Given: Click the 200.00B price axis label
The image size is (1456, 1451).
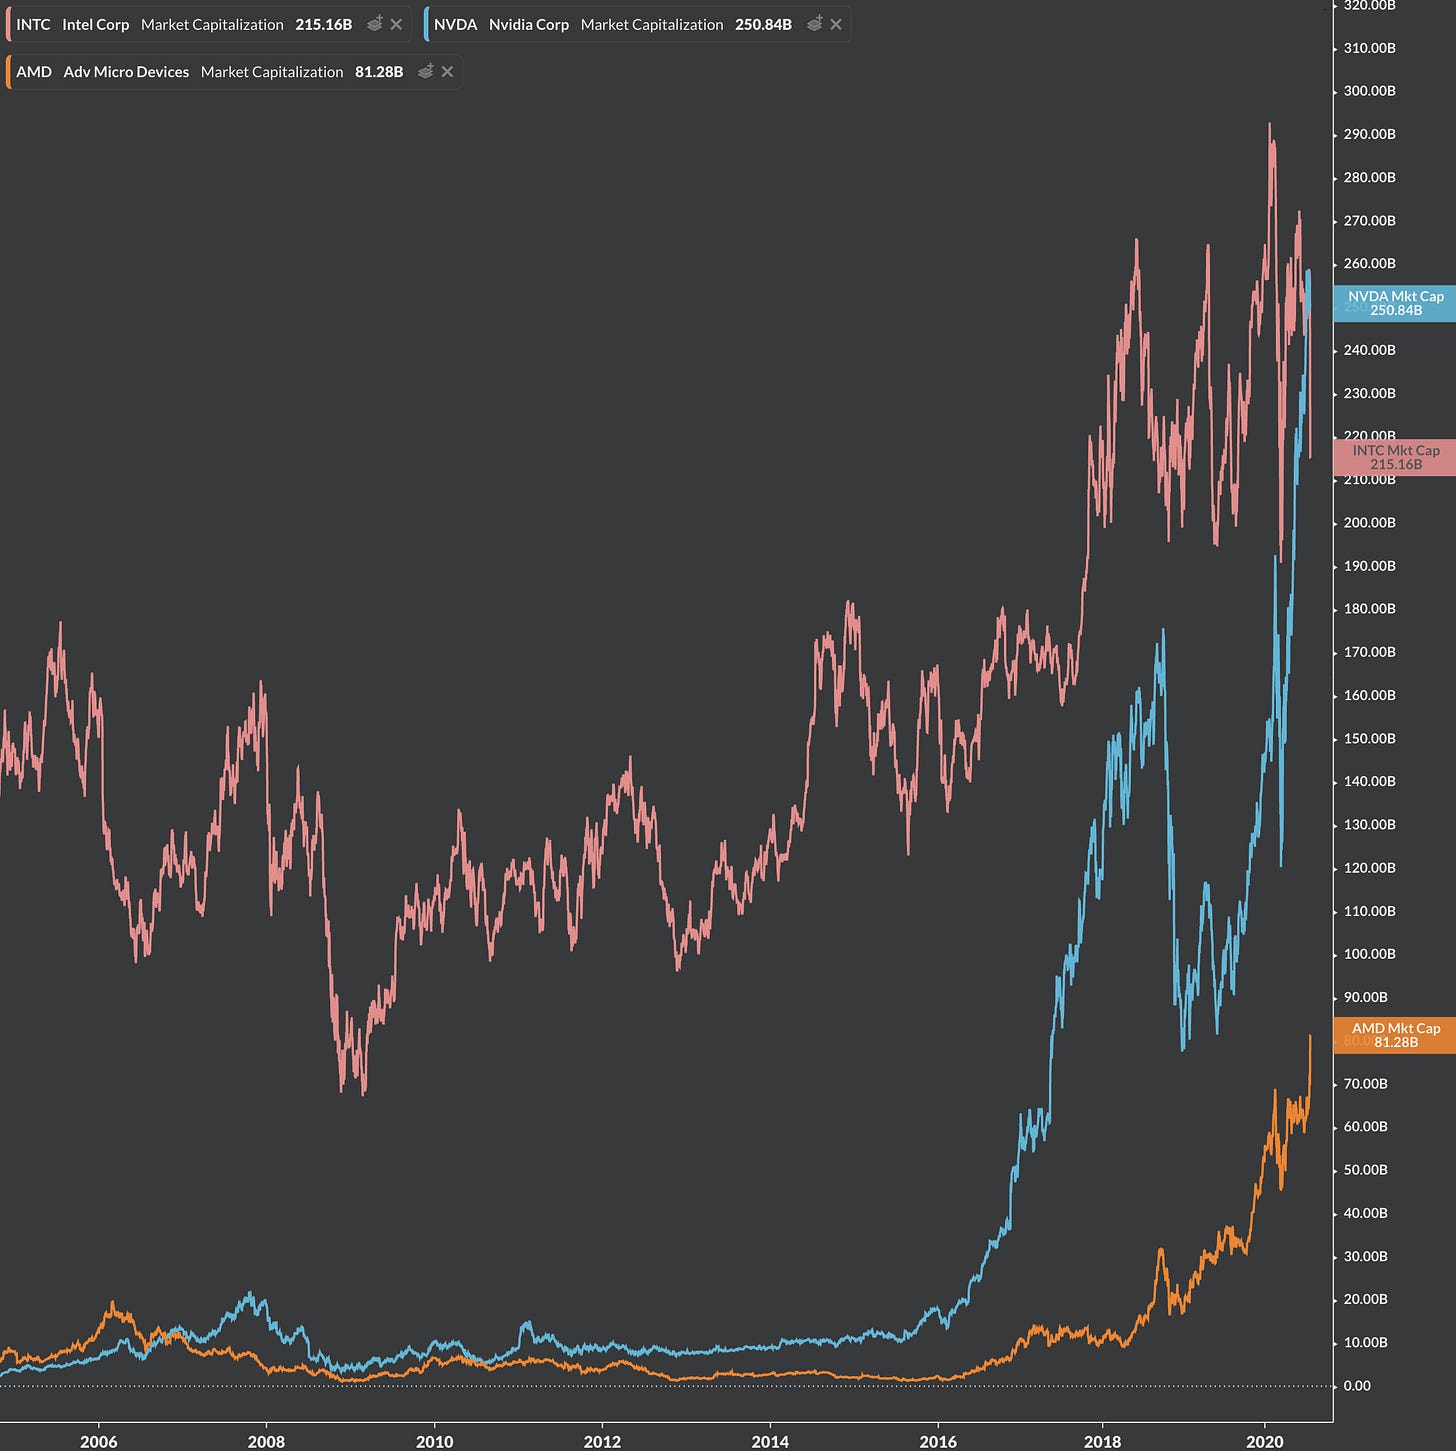Looking at the screenshot, I should click(1369, 523).
